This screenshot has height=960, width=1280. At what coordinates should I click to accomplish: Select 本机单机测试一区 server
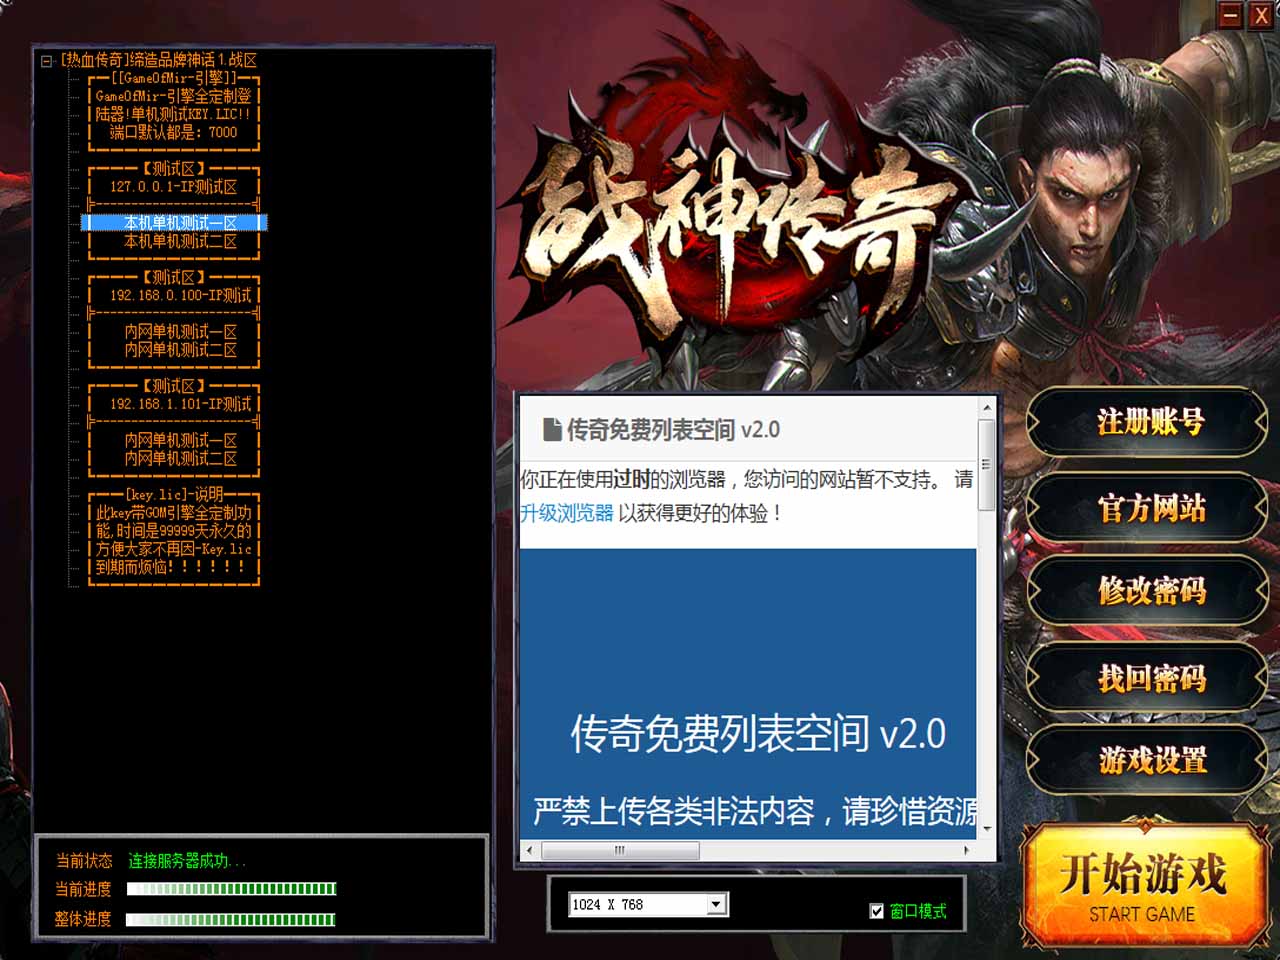coord(180,223)
